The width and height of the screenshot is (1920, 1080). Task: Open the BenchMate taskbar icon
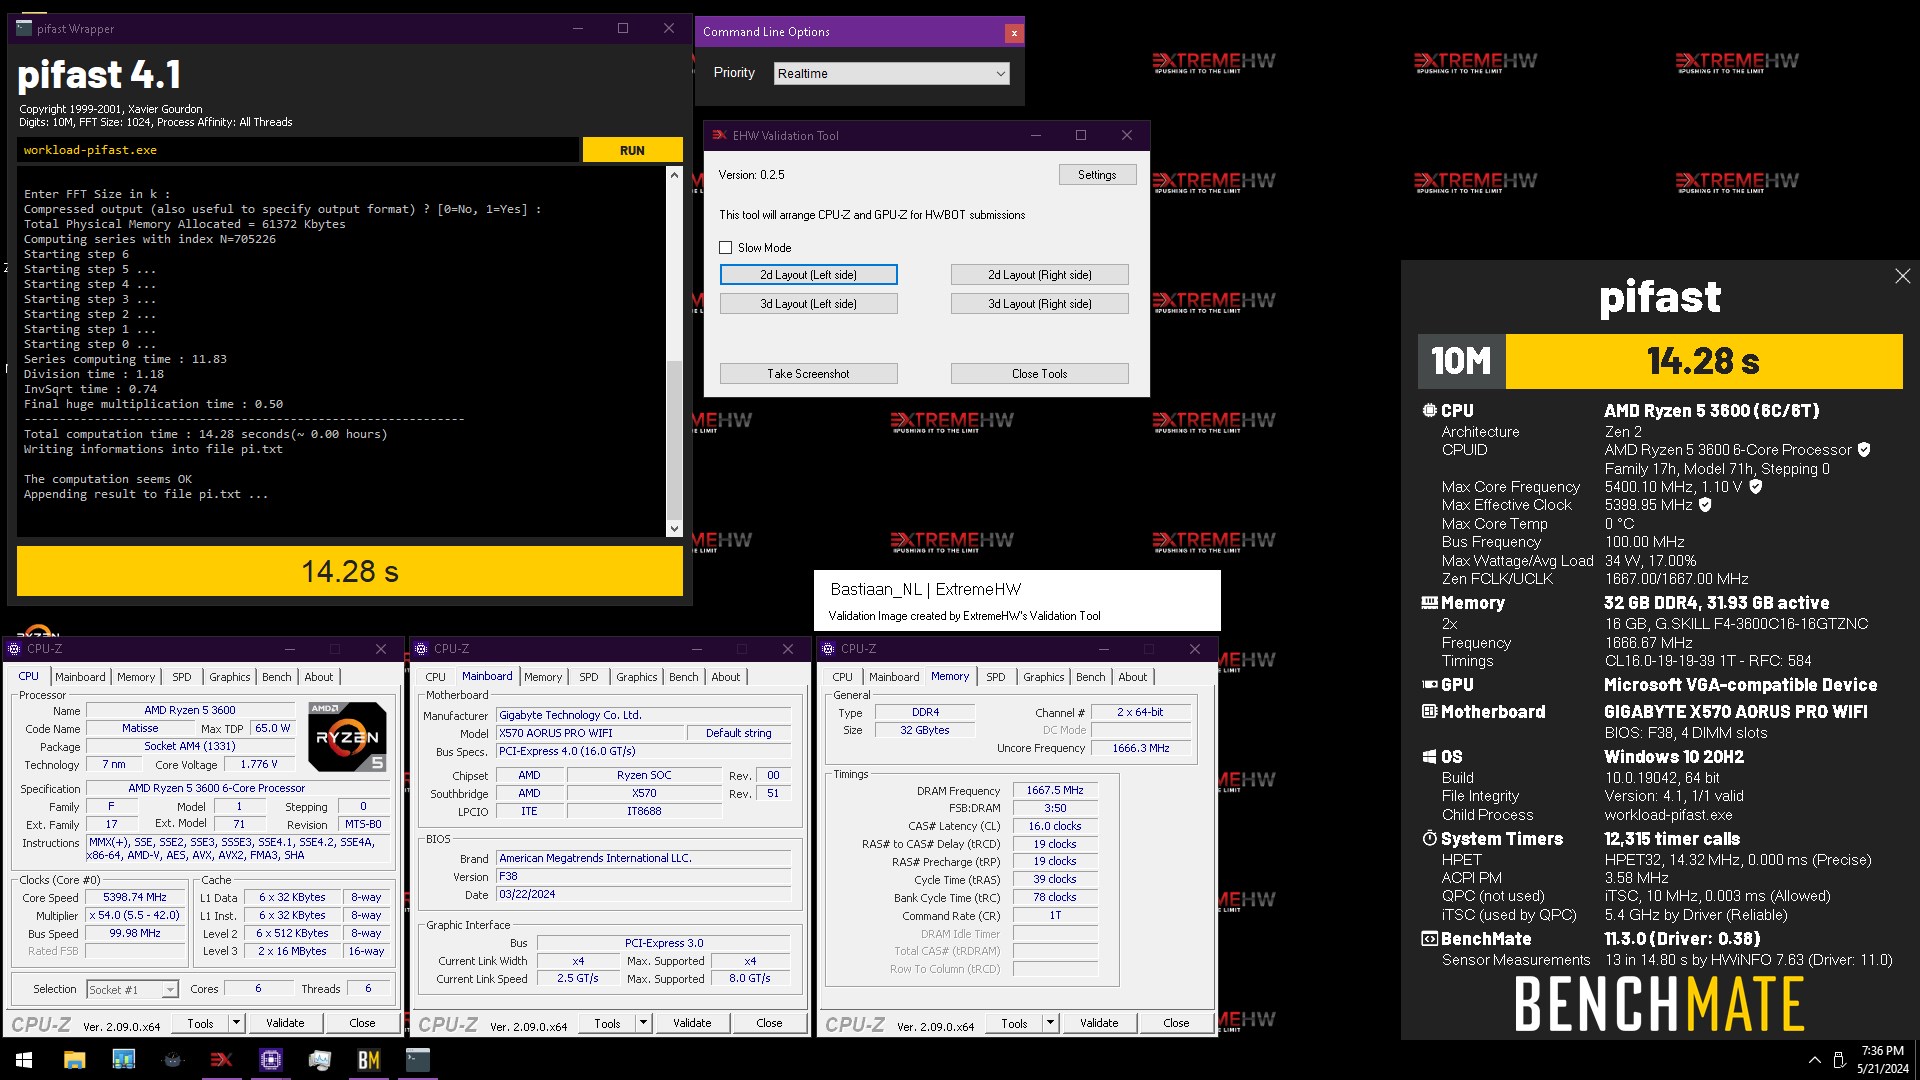tap(368, 1060)
